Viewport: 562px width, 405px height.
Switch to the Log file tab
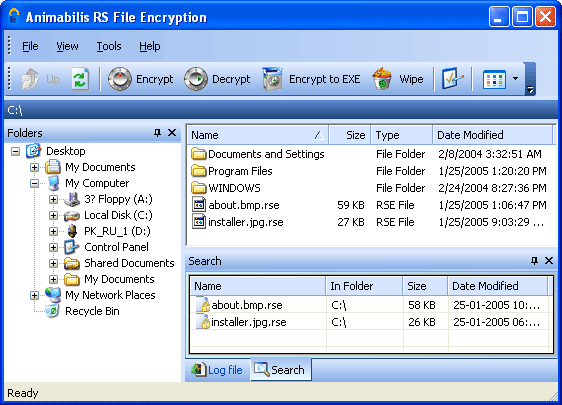point(217,370)
